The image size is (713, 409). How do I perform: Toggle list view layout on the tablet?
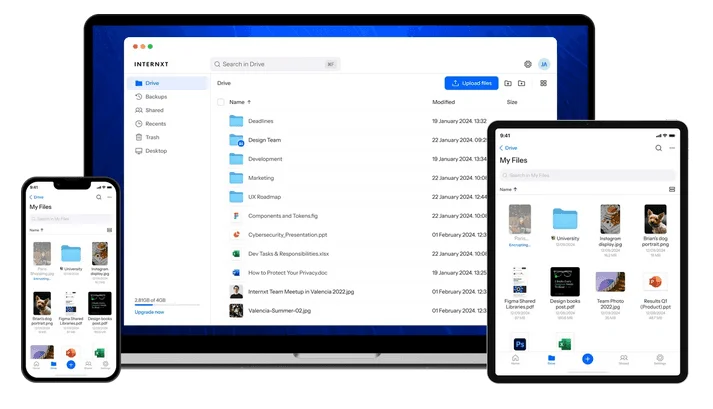672,189
